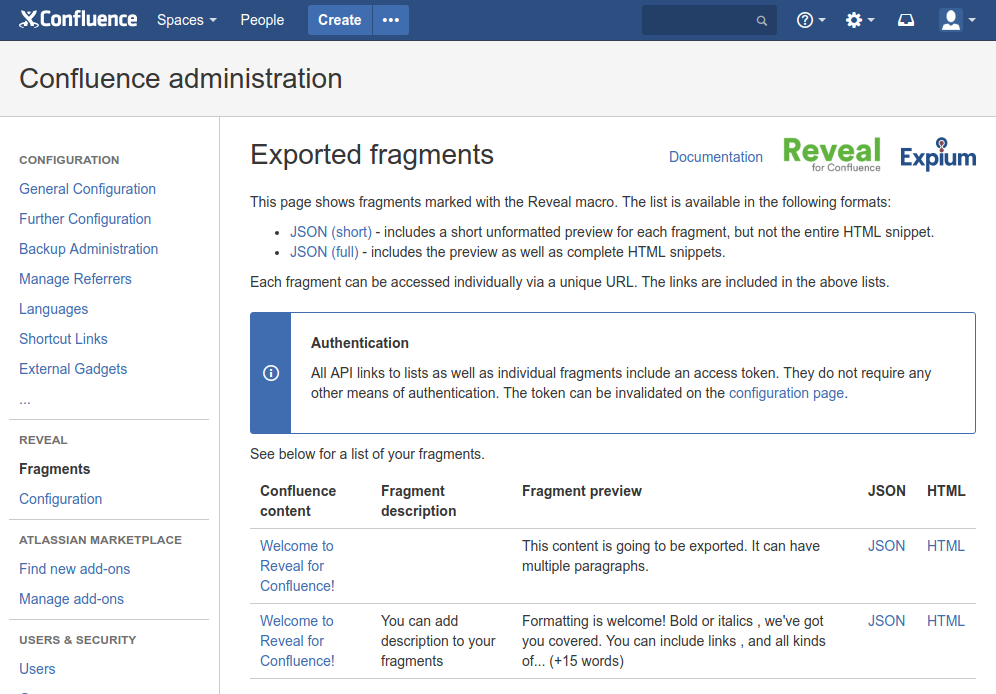Click the Reveal for Confluence logo
This screenshot has height=694, width=996.
[831, 155]
